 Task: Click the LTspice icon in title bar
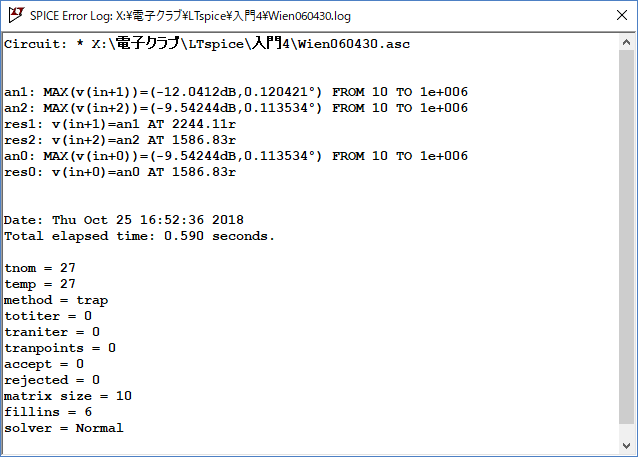tap(16, 15)
